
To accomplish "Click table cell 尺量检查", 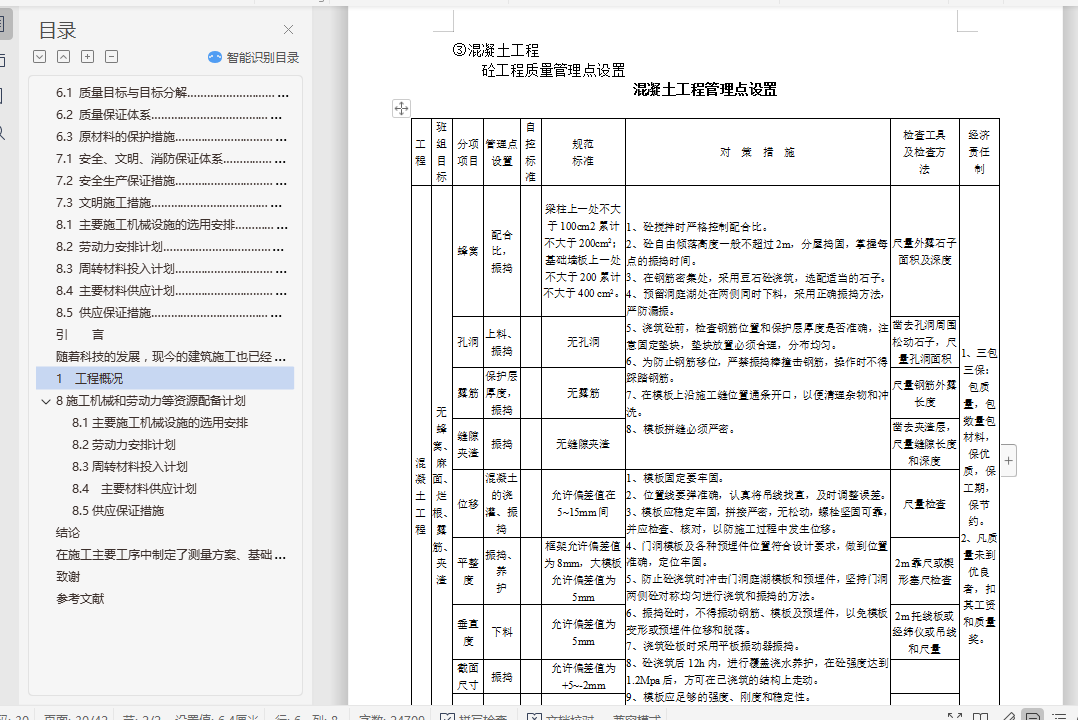I will [x=925, y=503].
